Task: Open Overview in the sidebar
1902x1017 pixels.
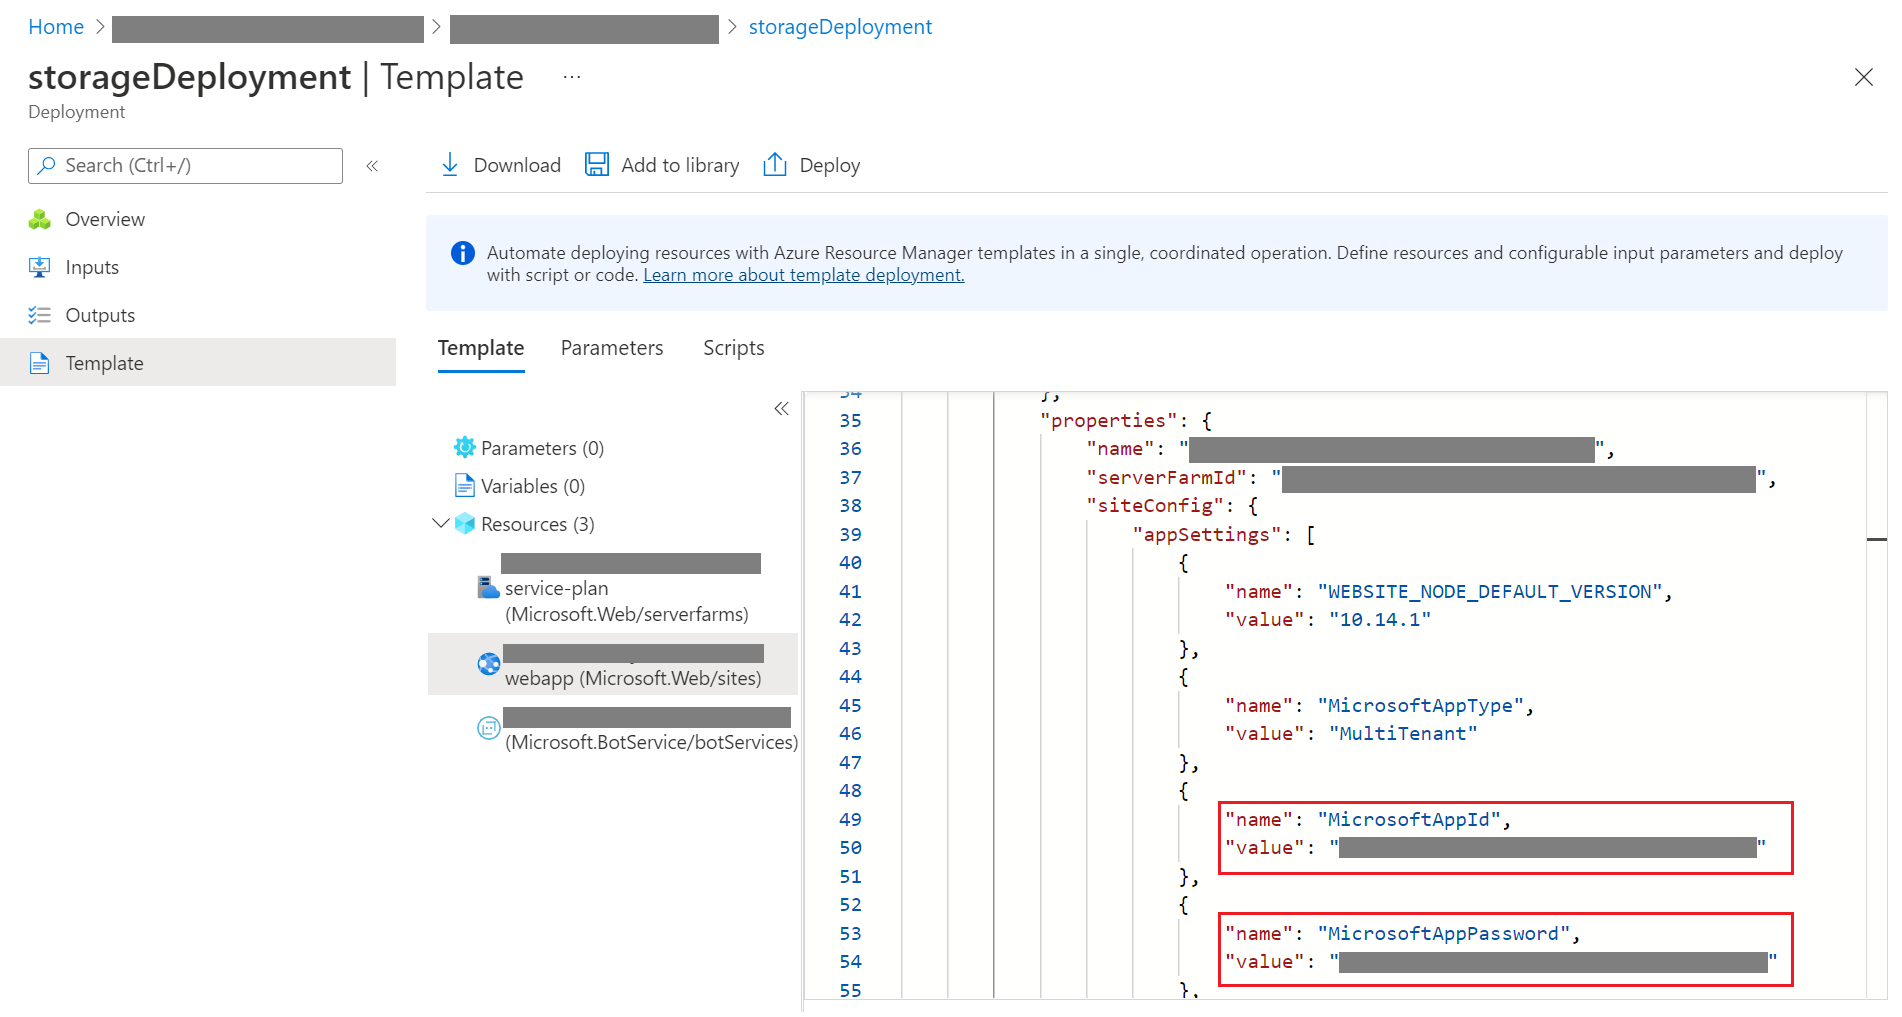Action: tap(198, 219)
